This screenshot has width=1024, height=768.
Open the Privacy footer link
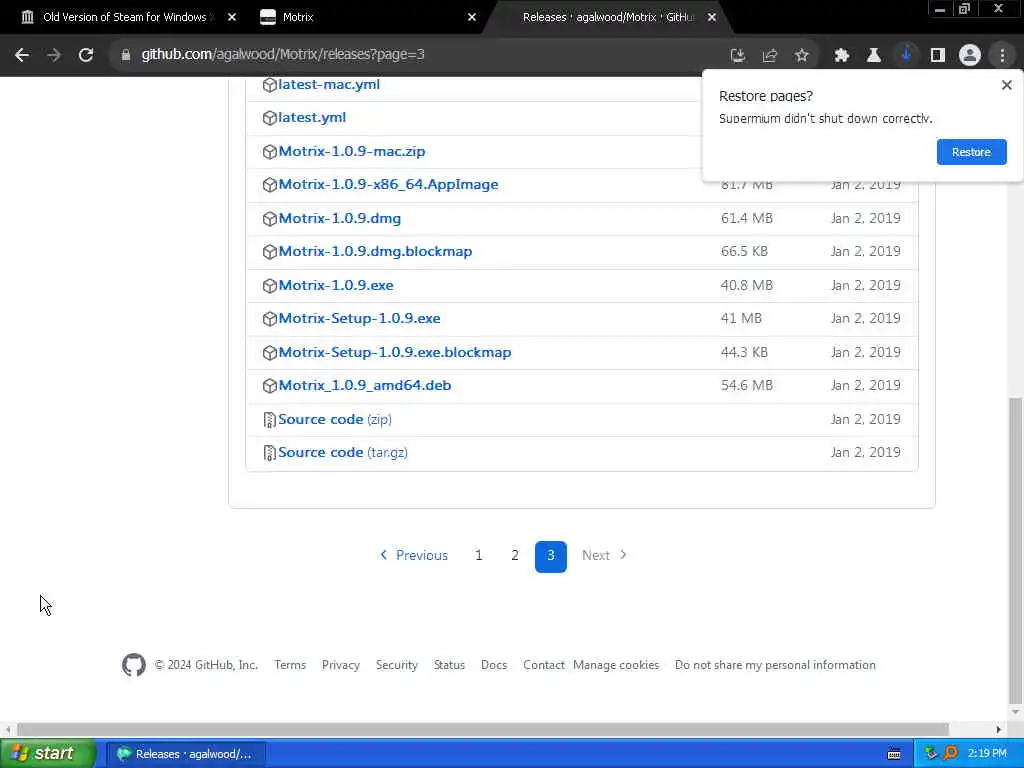click(x=341, y=665)
